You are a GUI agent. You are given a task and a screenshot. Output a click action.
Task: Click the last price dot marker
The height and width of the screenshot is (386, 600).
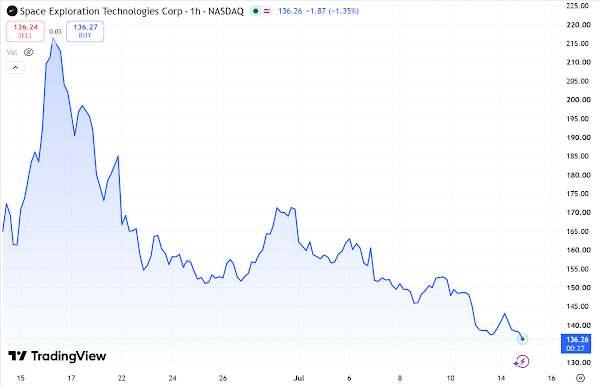point(522,339)
